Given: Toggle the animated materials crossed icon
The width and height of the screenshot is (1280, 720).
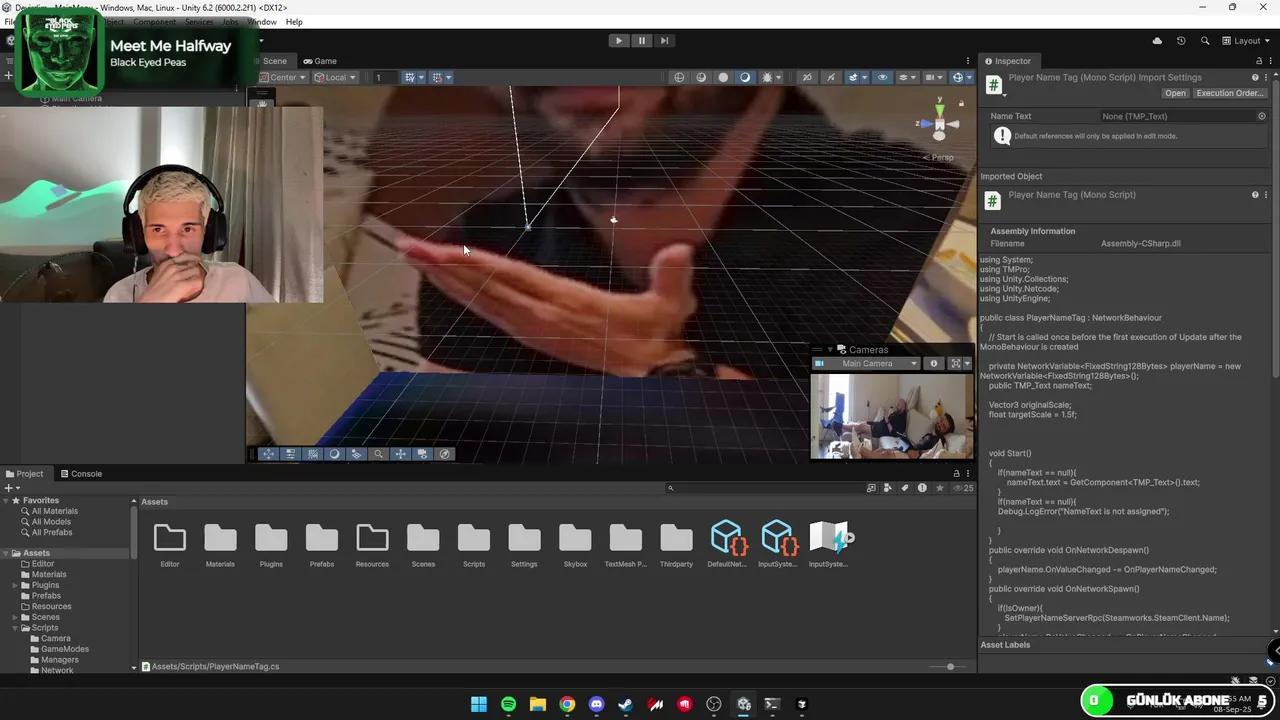Looking at the screenshot, I should (x=830, y=78).
